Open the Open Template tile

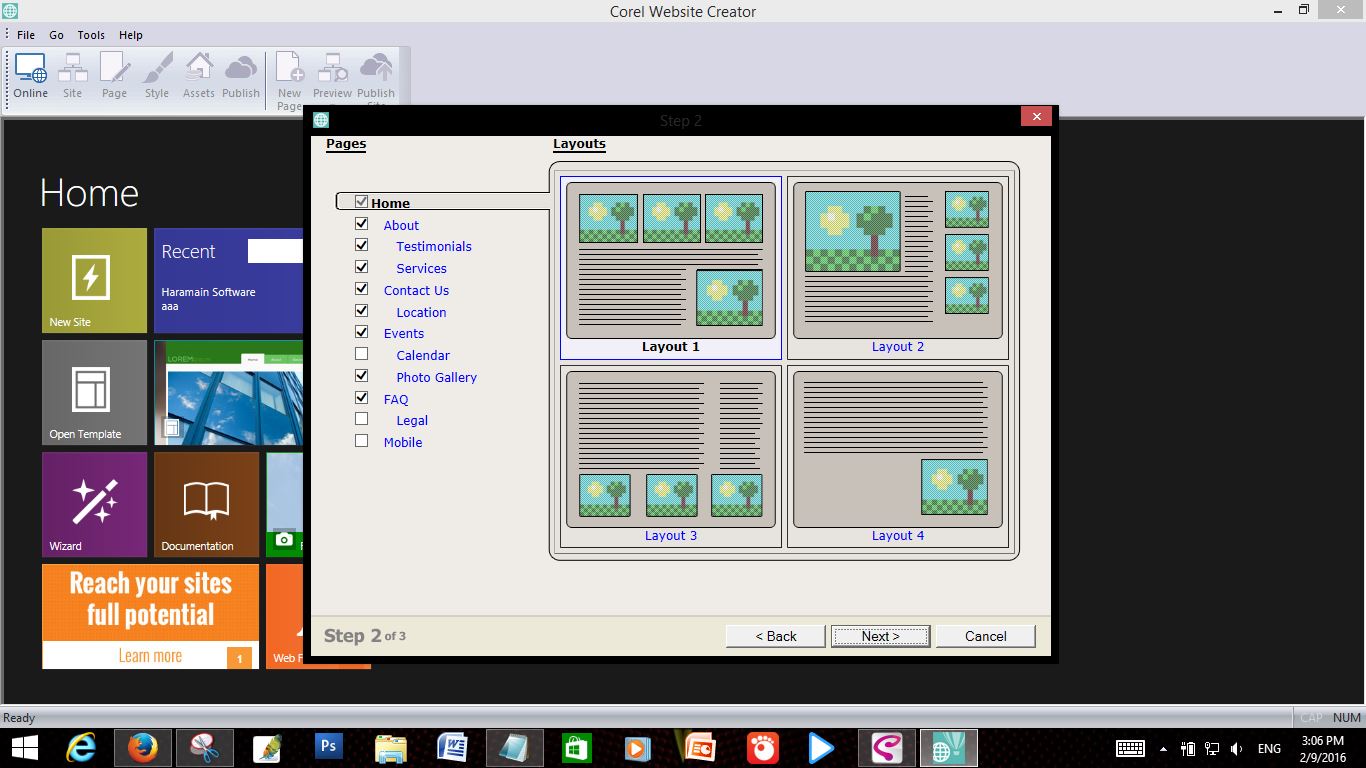coord(94,392)
